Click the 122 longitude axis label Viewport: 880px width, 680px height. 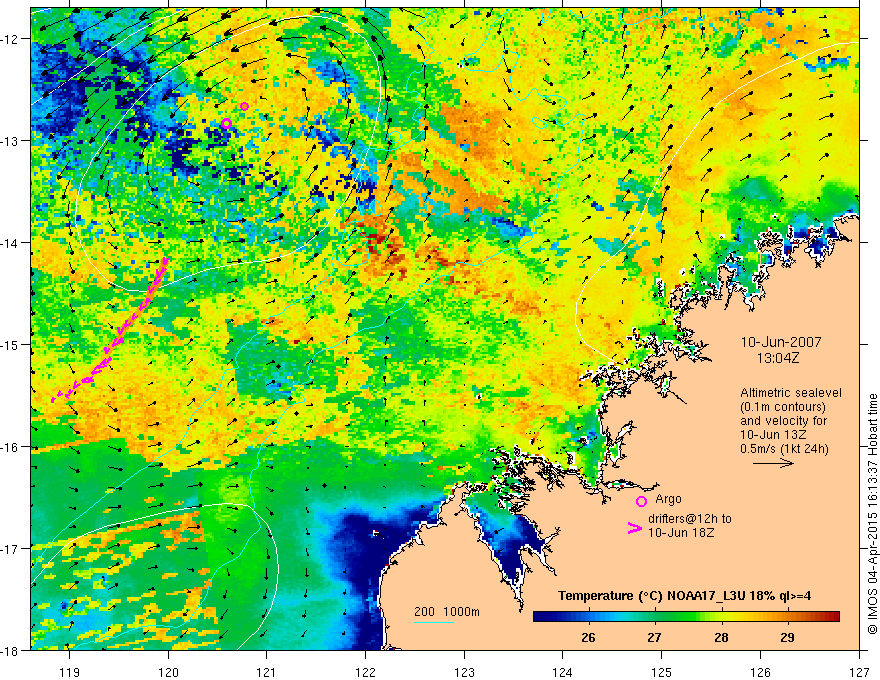tap(365, 672)
